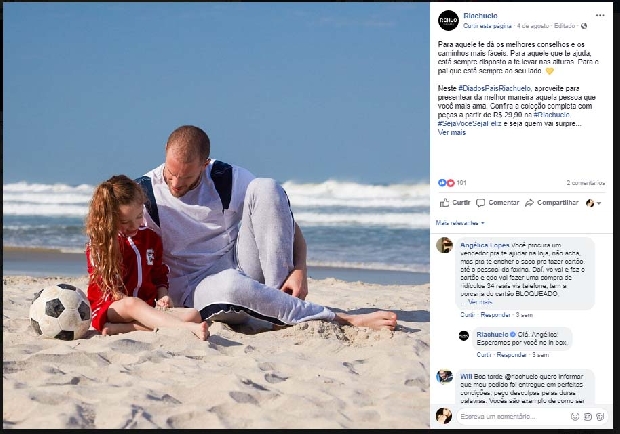Open the three-dots post options menu
Viewport: 620px width, 434px height.
tap(600, 15)
